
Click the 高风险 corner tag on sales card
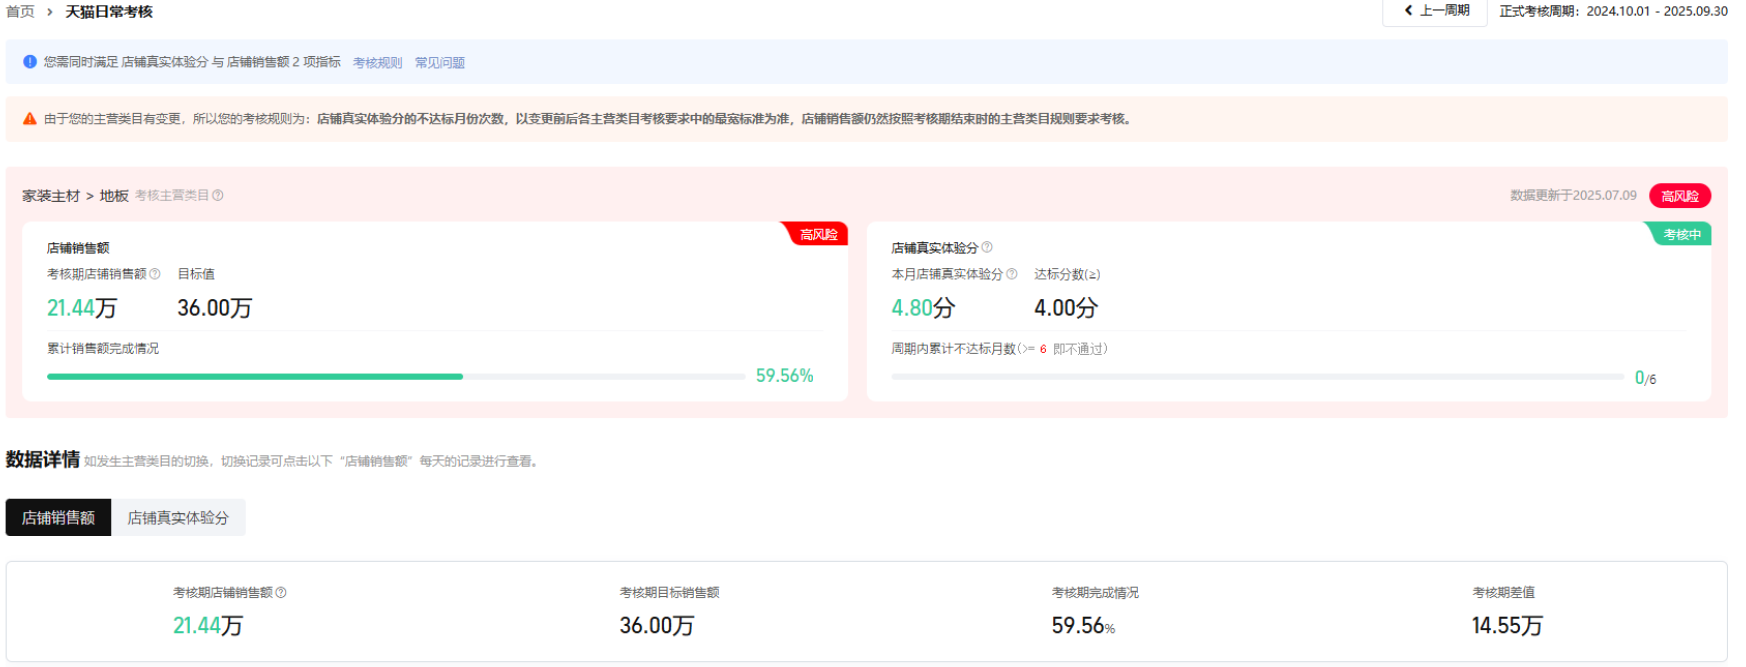818,234
